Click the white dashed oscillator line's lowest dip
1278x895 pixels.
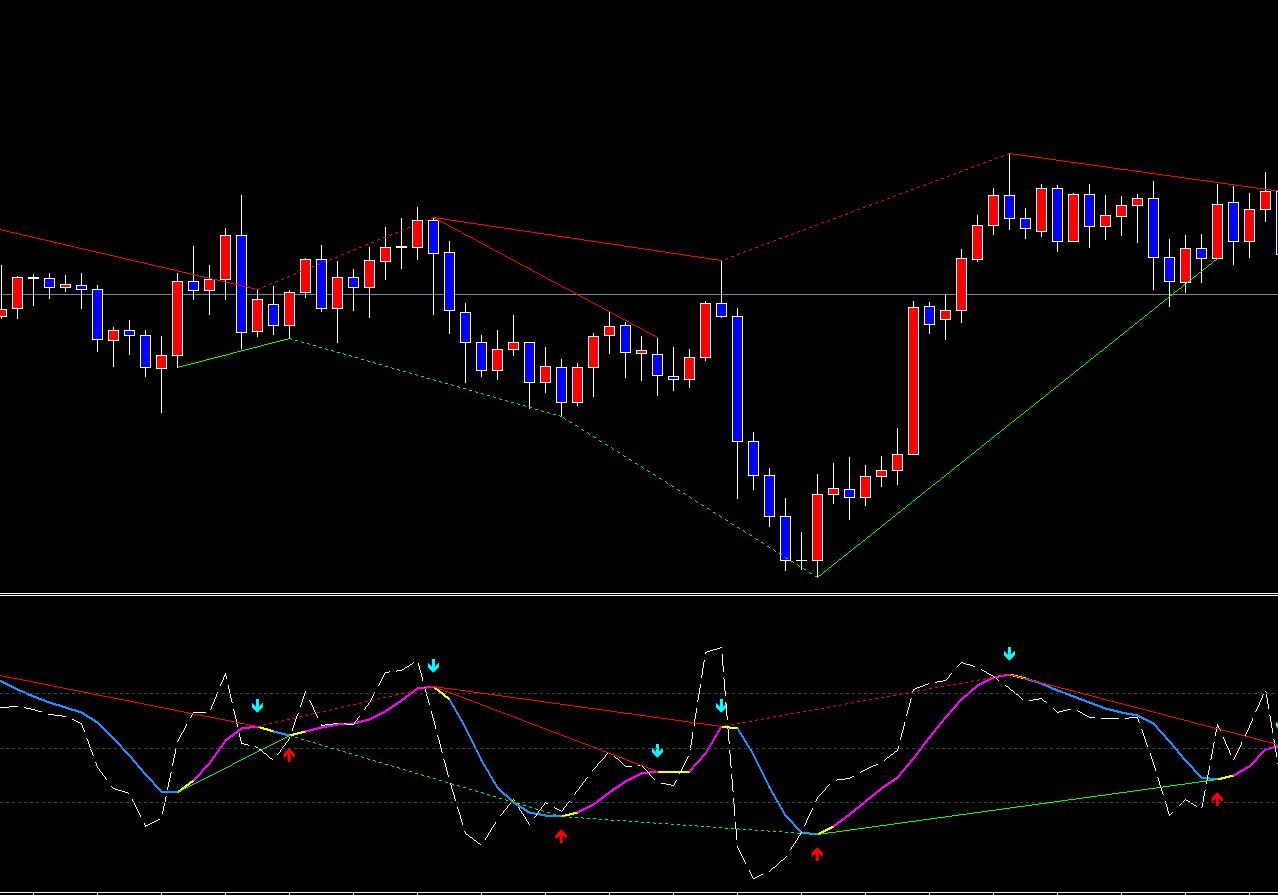pos(753,878)
